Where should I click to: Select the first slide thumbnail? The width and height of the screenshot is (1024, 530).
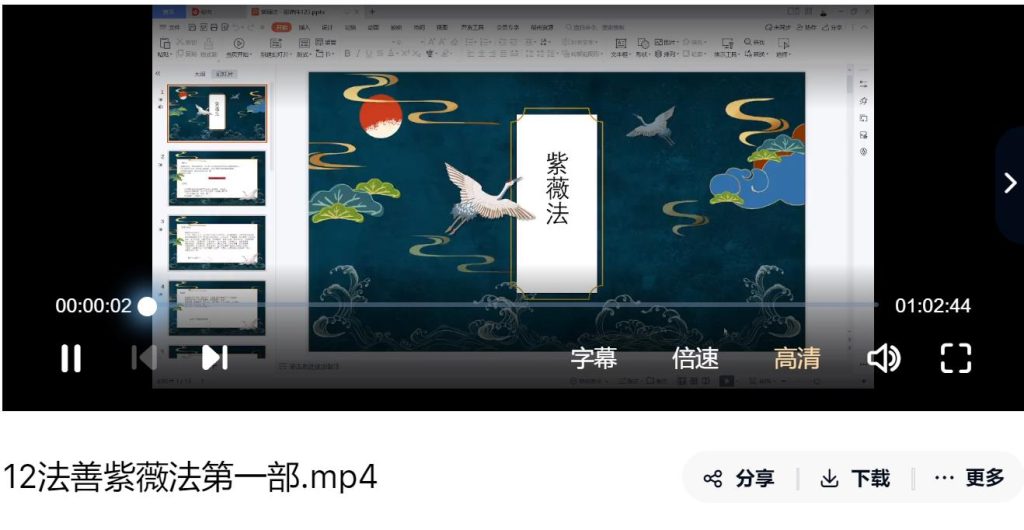[x=217, y=113]
